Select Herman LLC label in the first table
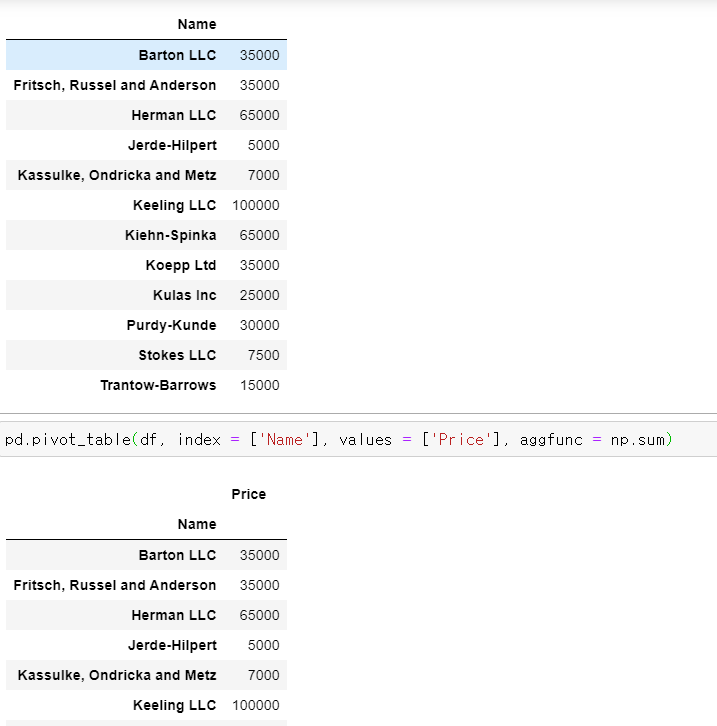717x726 pixels. click(174, 115)
